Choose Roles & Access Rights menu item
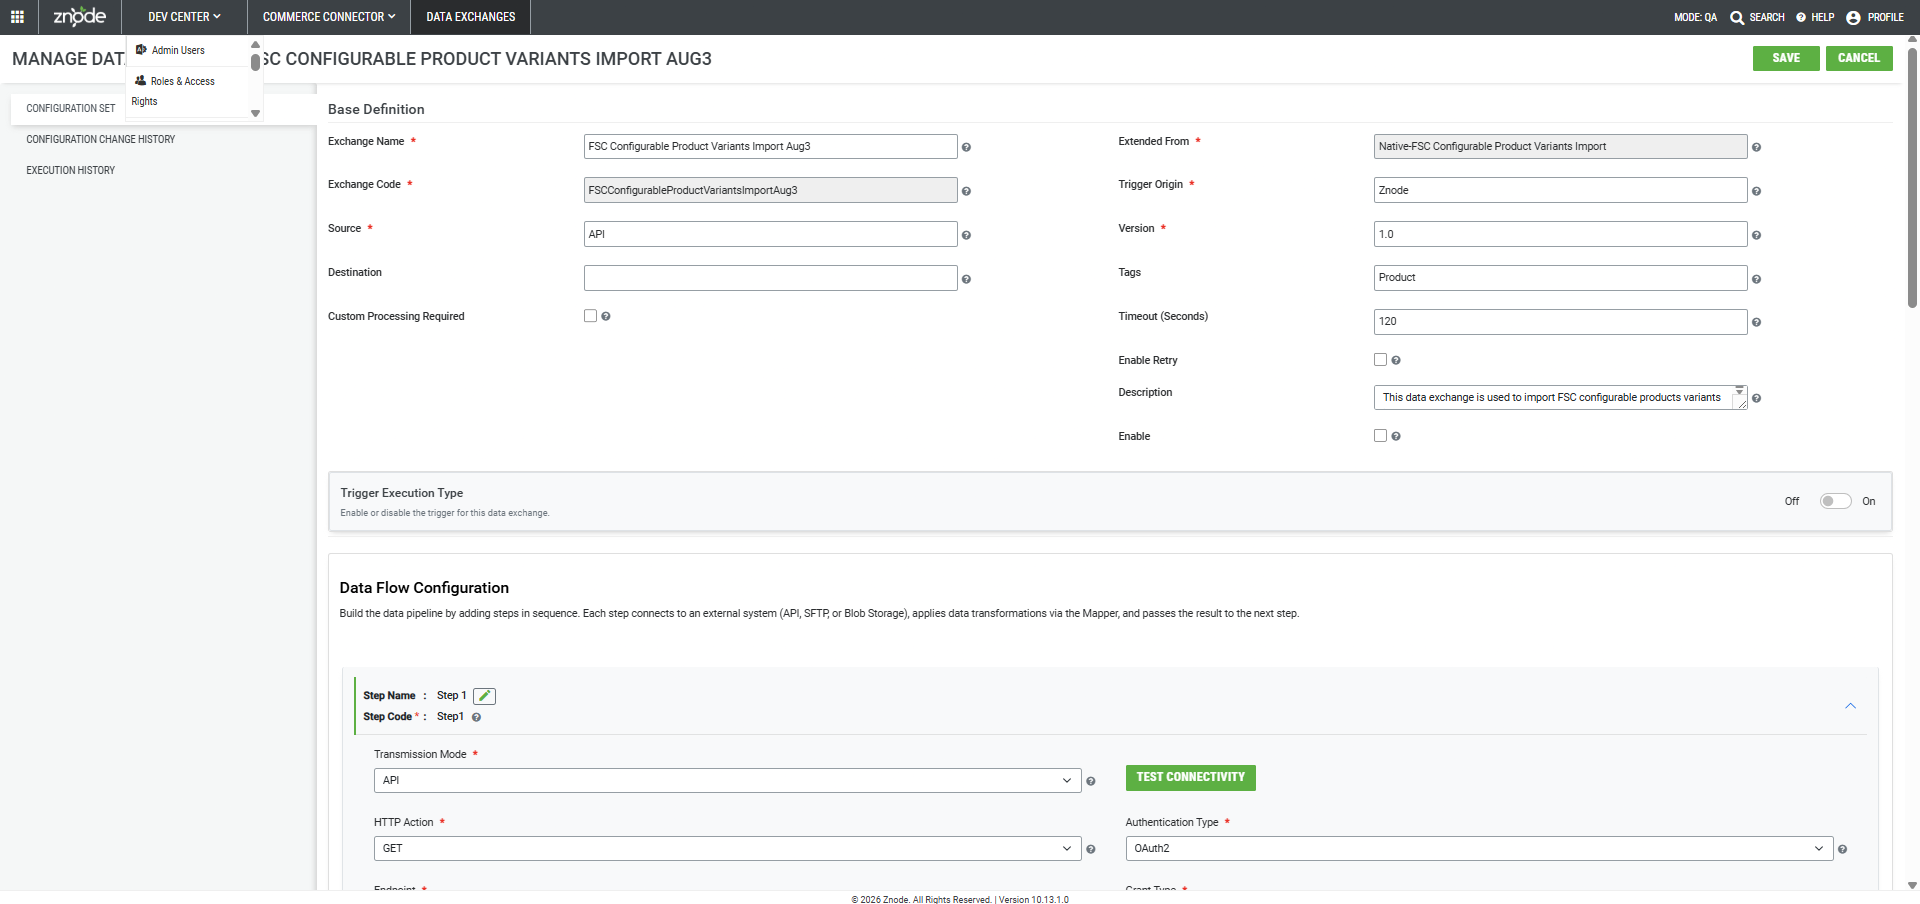1920x904 pixels. click(174, 91)
